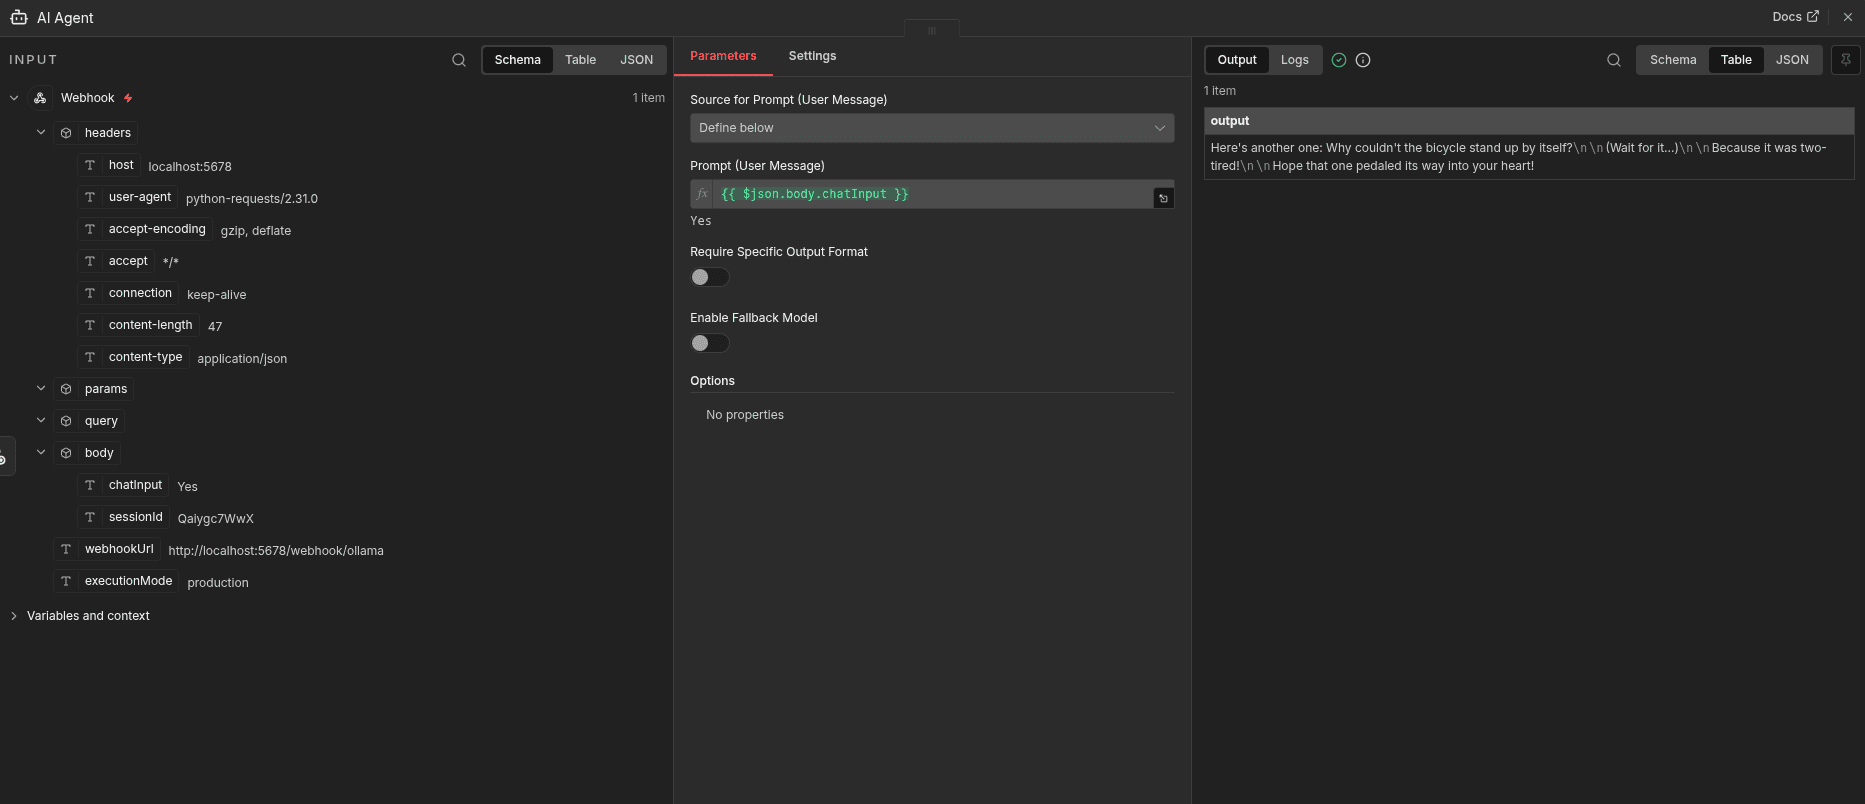Open the expression editor for Prompt
Image resolution: width=1865 pixels, height=804 pixels.
pyautogui.click(x=1163, y=199)
